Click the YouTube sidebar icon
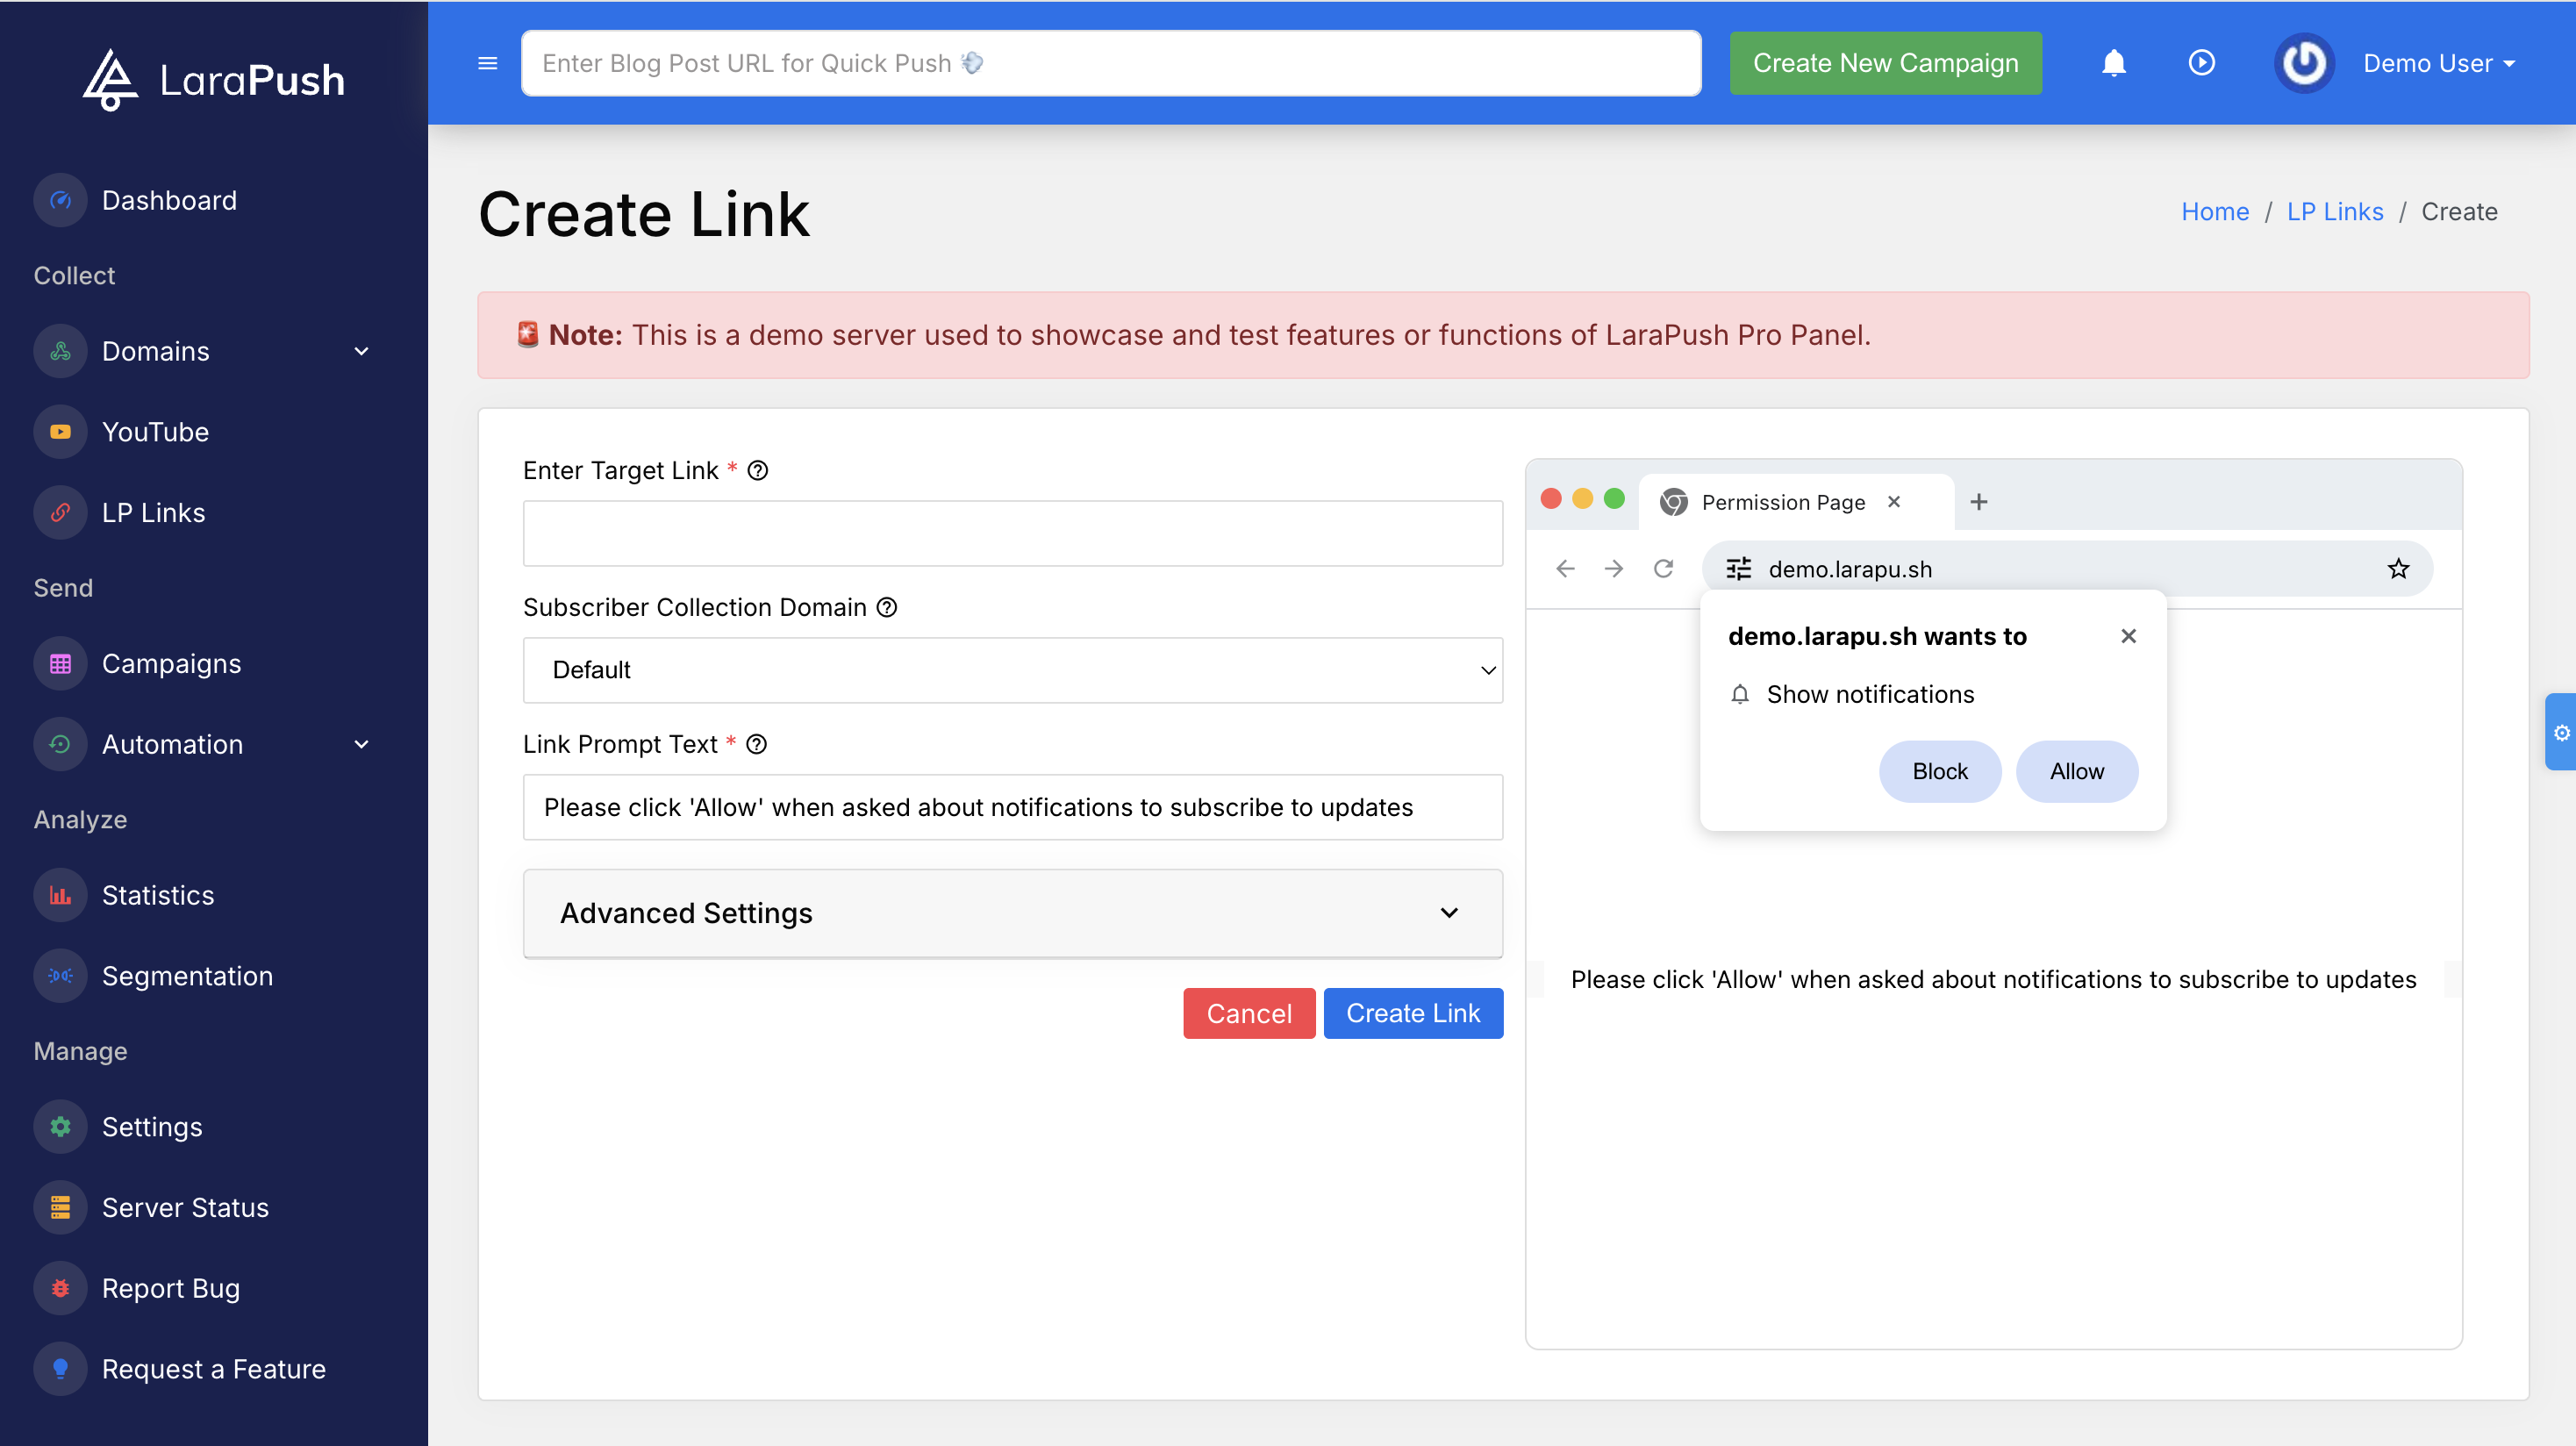2576x1446 pixels. [60, 432]
